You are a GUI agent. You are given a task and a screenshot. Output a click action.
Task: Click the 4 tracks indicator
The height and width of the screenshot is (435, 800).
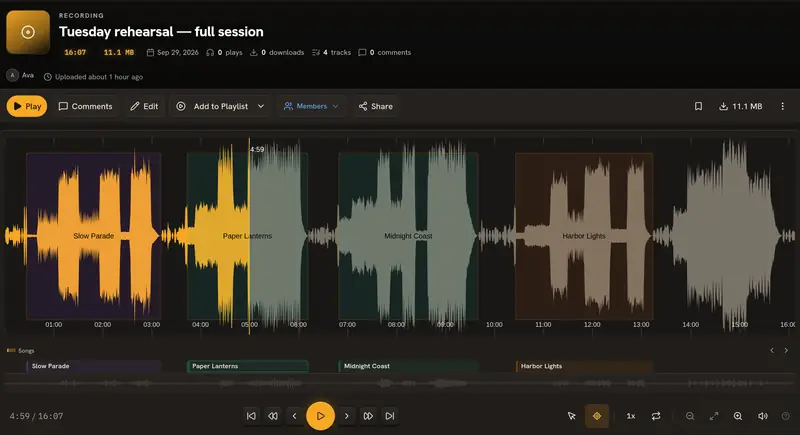(332, 52)
